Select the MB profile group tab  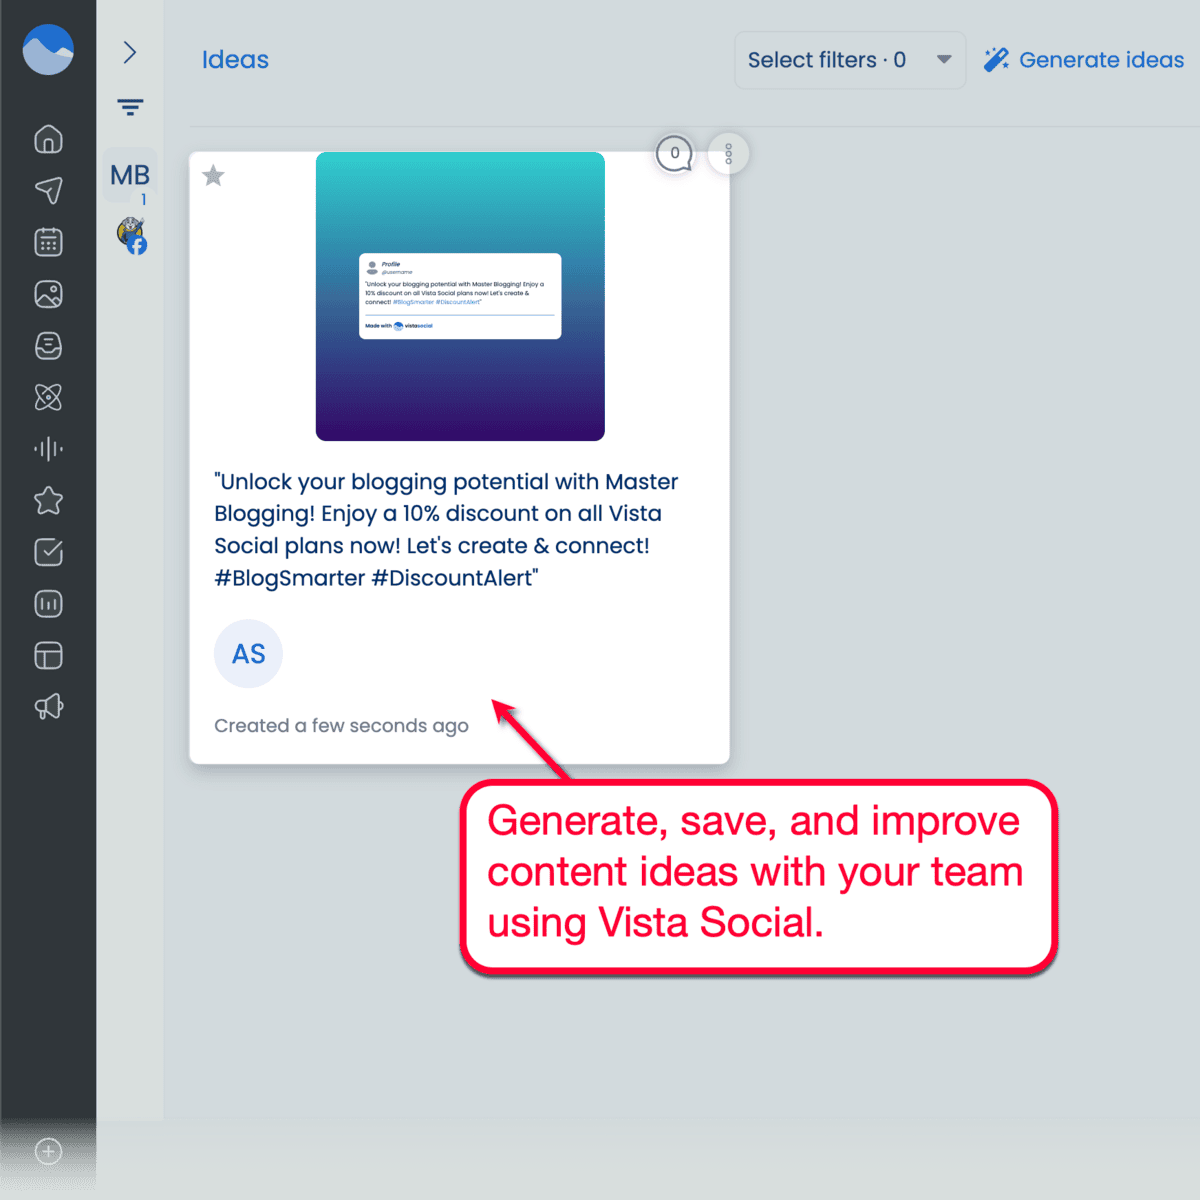pos(129,175)
